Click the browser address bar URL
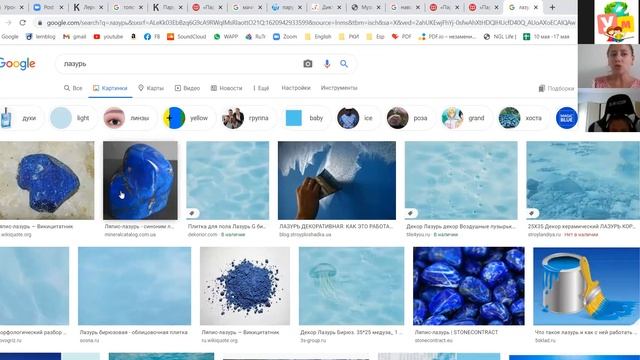This screenshot has height=360, width=640. [310, 23]
